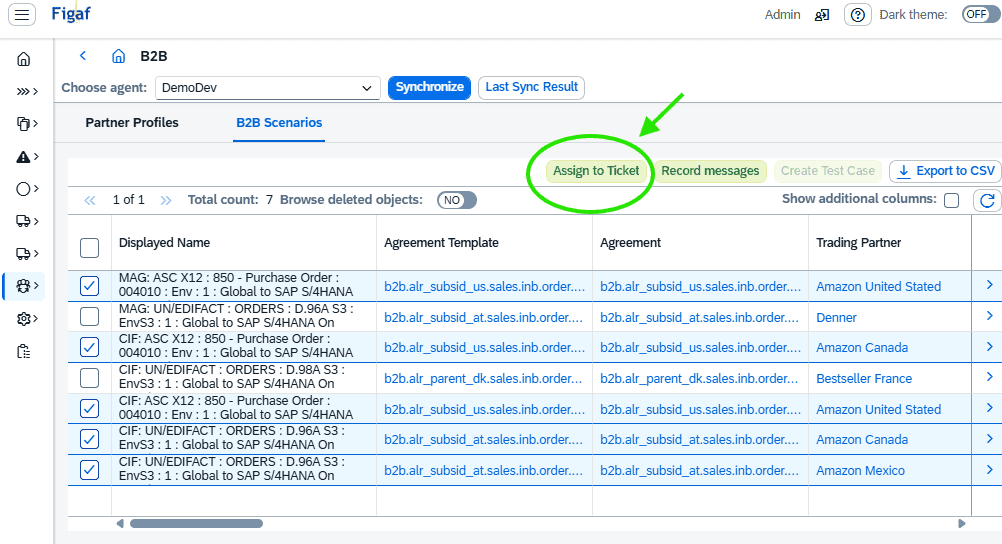Go to Home in the left sidebar
Viewport: 1002px width, 544px height.
pos(24,59)
